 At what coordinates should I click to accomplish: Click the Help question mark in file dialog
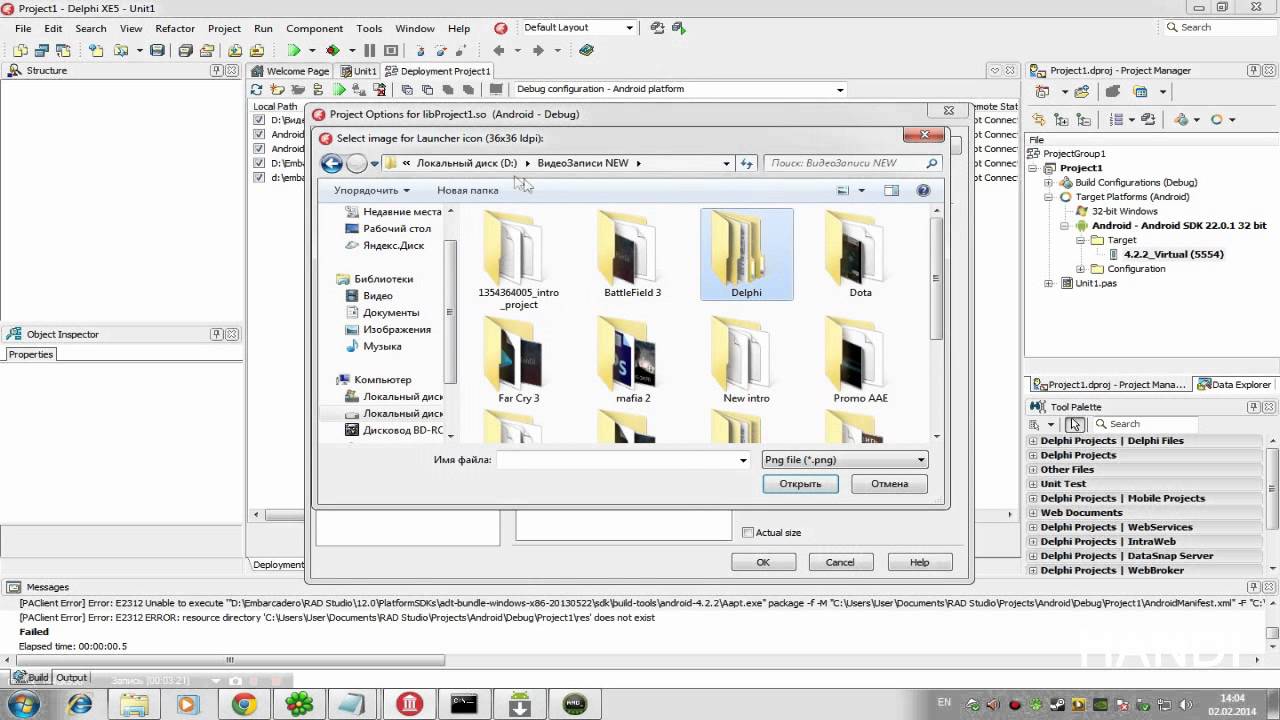tap(923, 190)
